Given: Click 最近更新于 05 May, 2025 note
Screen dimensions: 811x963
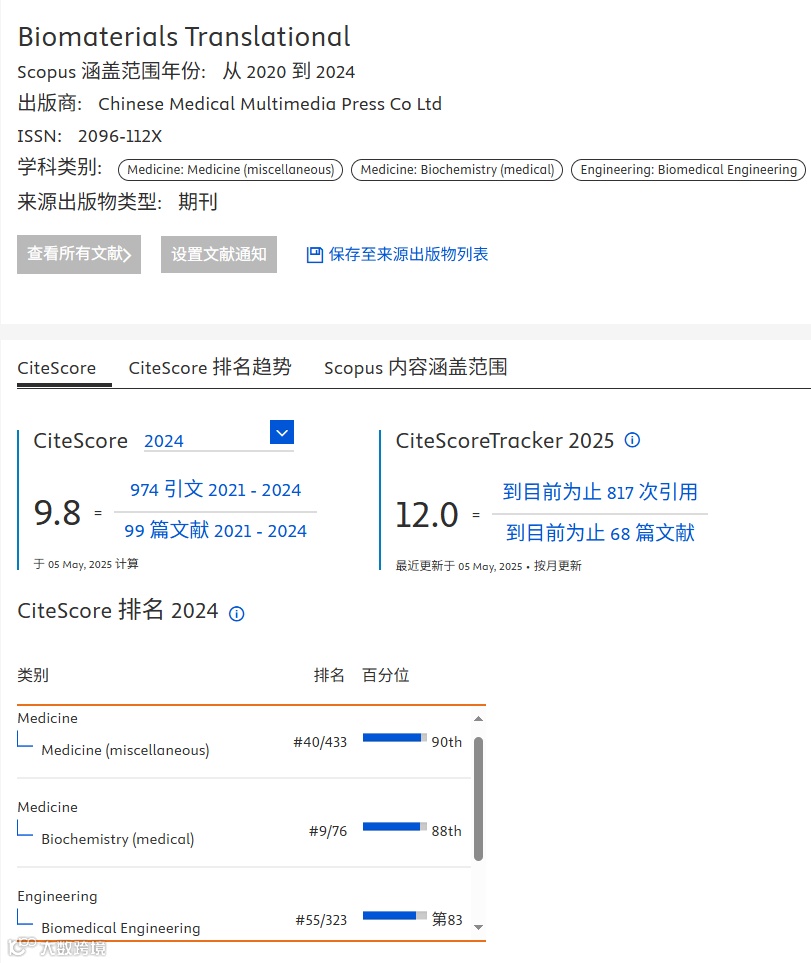Looking at the screenshot, I should point(489,566).
